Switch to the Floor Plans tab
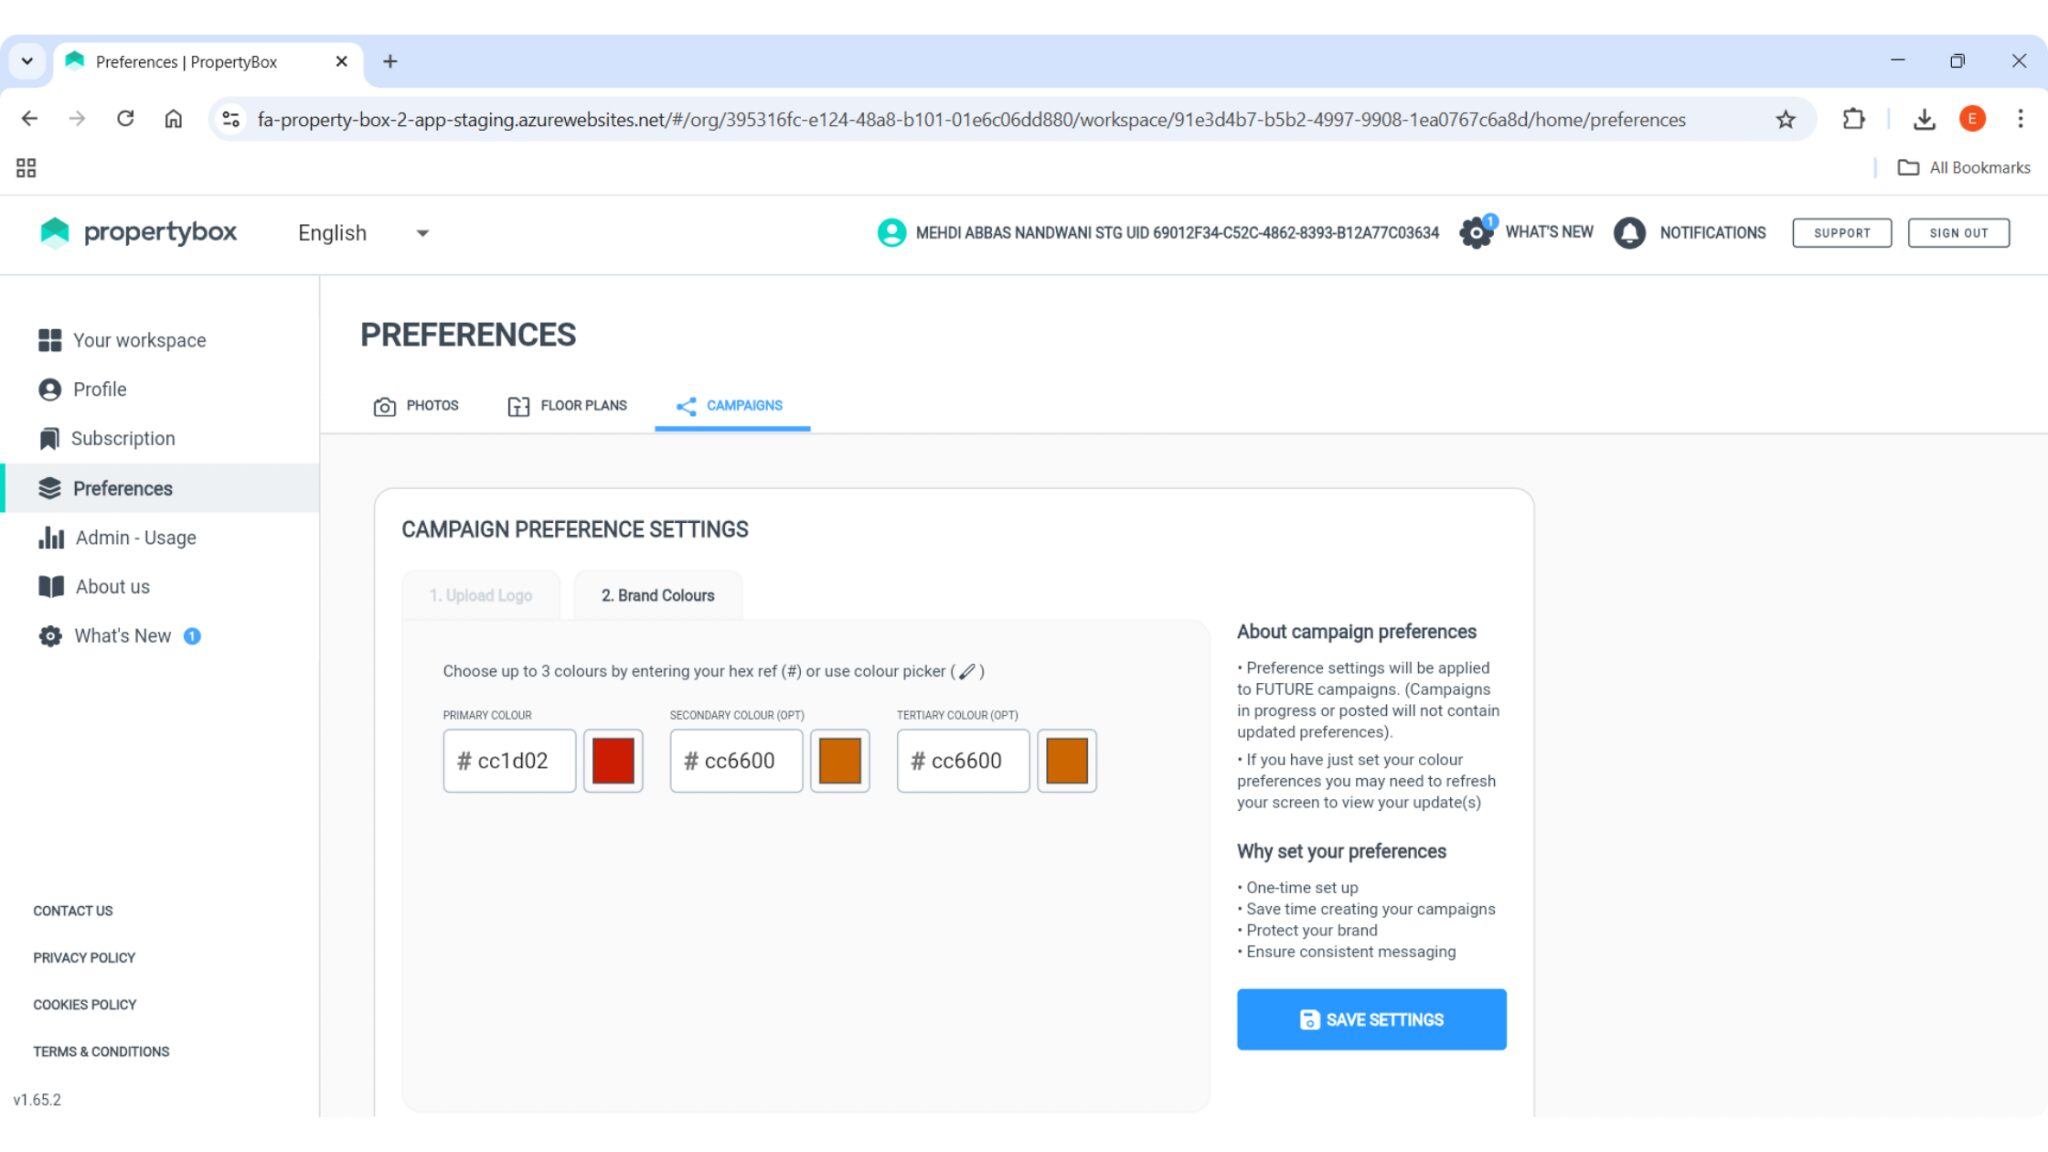The width and height of the screenshot is (2048, 1152). tap(567, 406)
